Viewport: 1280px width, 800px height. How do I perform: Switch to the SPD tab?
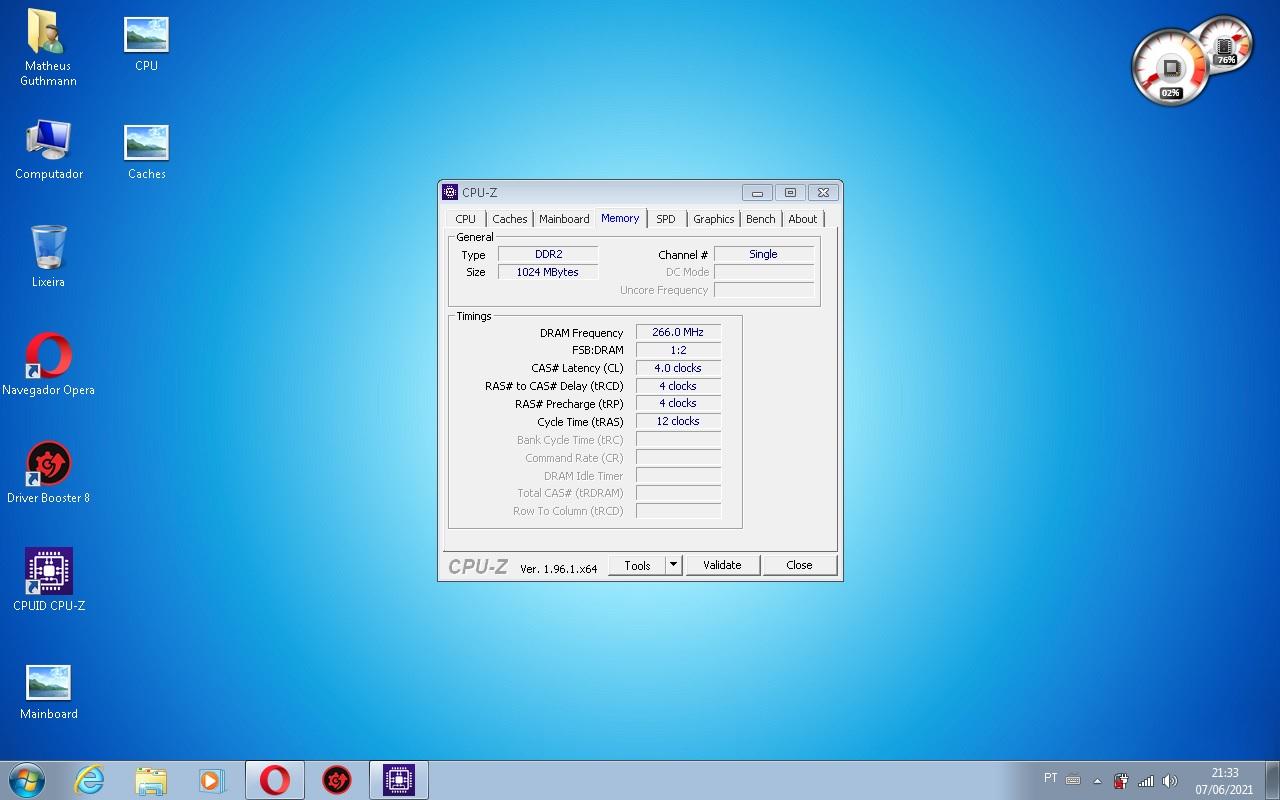666,219
